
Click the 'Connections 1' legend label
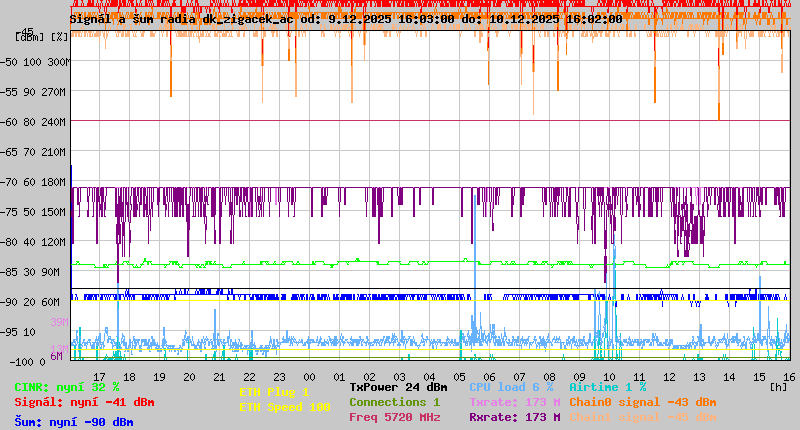pos(394,402)
